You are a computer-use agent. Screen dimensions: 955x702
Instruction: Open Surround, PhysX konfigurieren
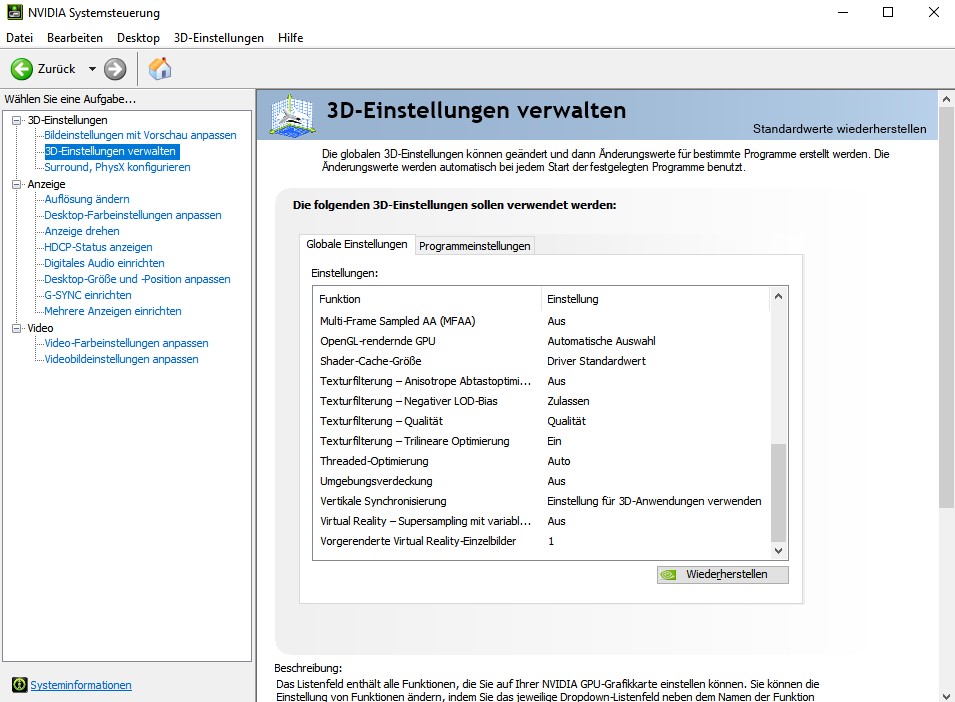tap(117, 167)
